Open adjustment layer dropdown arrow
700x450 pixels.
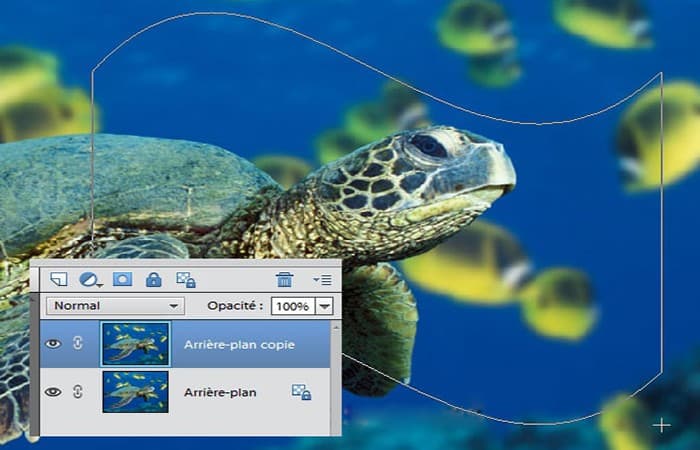click(x=100, y=284)
